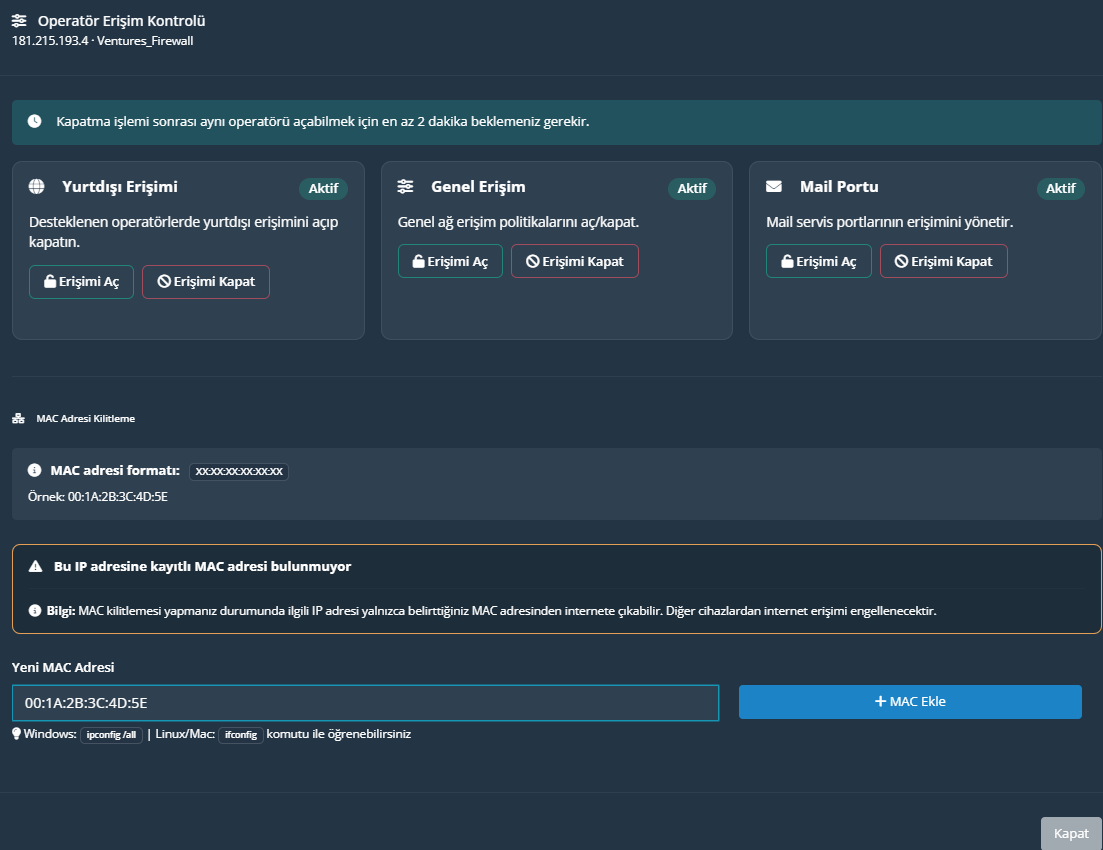Click the 2 dakika wait notice text
This screenshot has height=850, width=1103.
[323, 121]
